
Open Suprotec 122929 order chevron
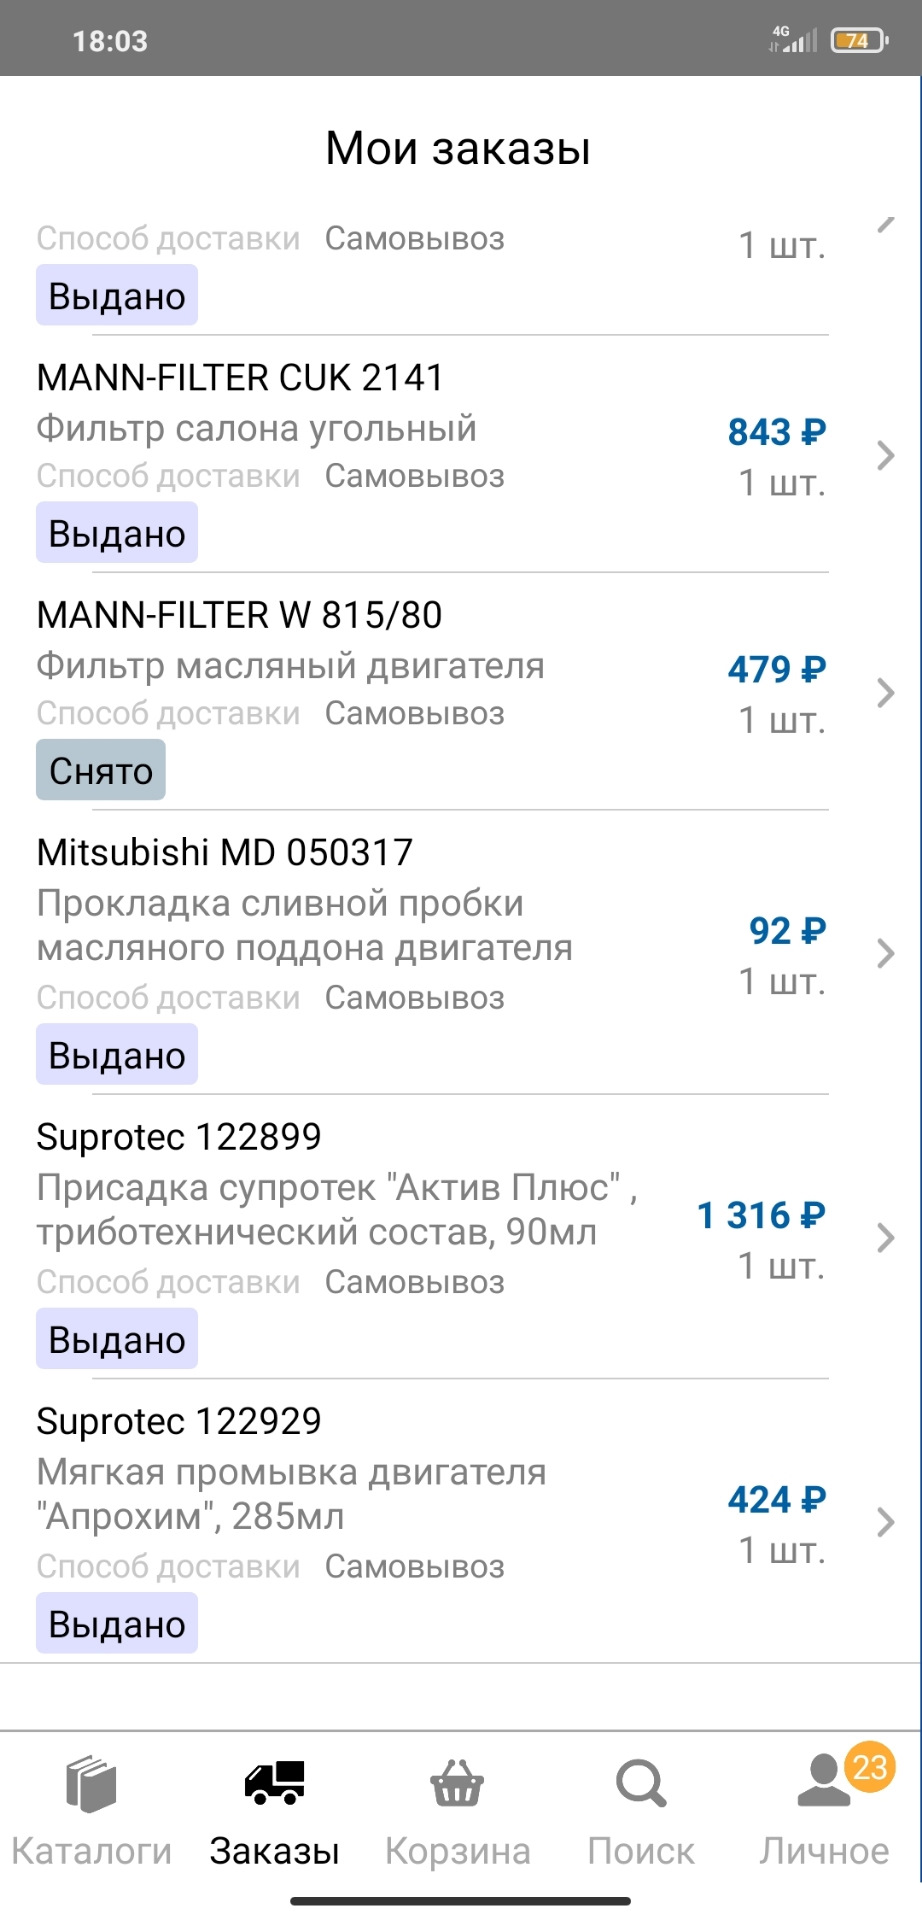coord(885,1522)
